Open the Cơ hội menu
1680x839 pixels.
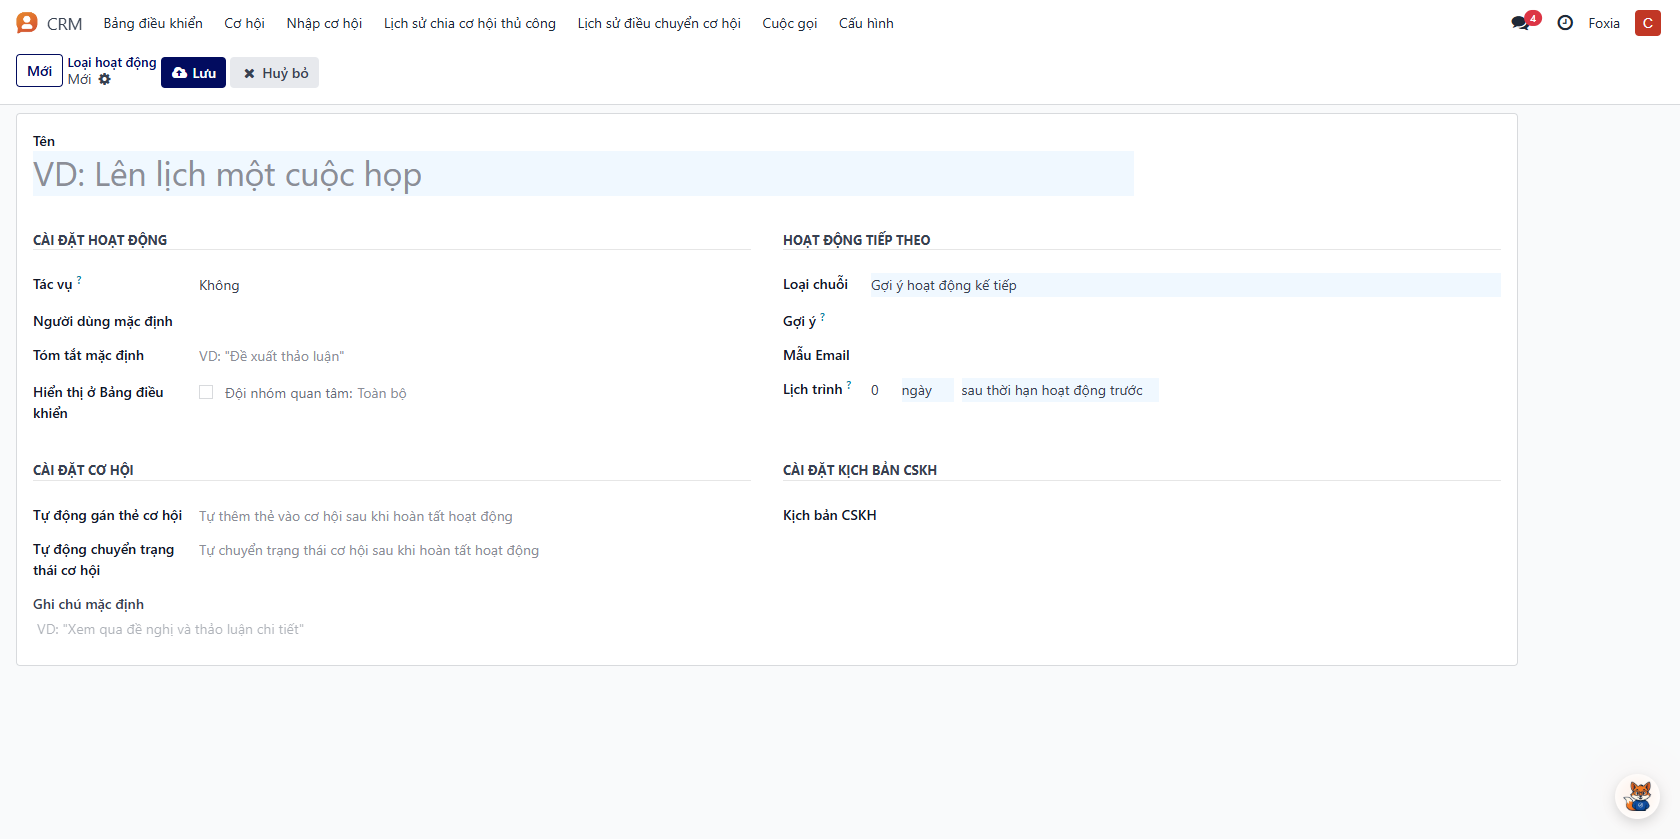(x=244, y=23)
